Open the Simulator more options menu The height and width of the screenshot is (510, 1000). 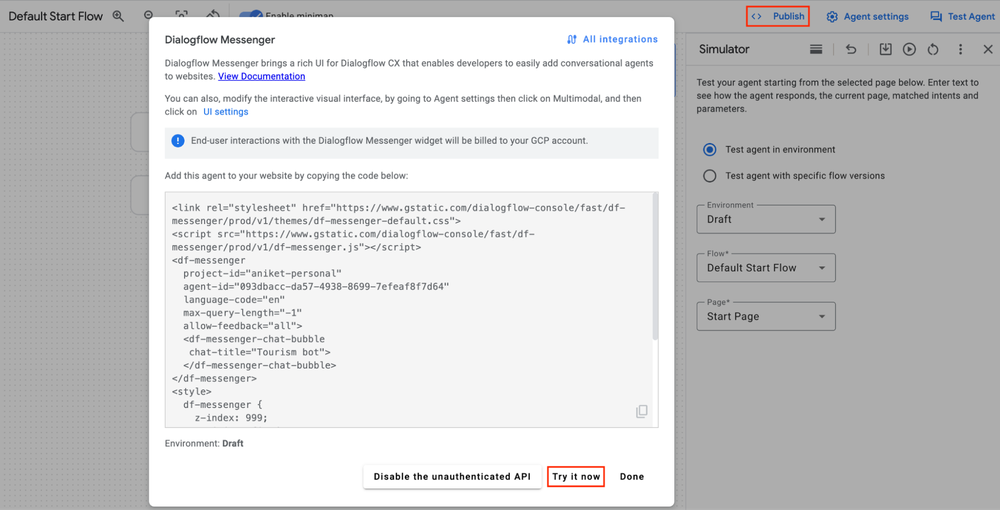point(960,49)
